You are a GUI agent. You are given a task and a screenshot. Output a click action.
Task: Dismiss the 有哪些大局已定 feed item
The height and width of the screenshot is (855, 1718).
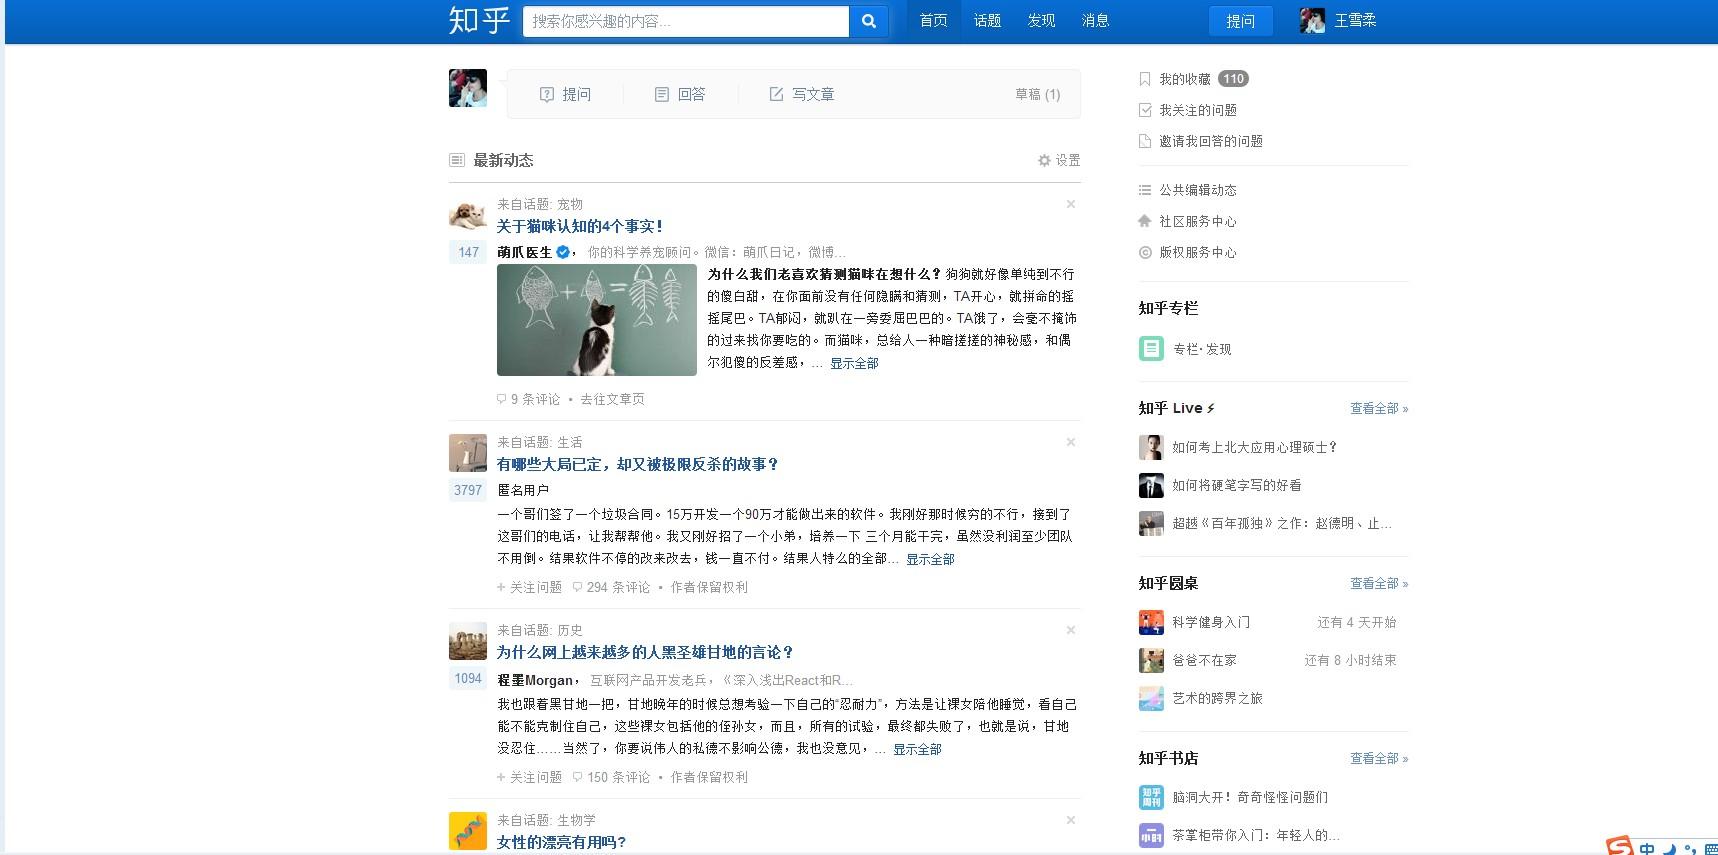point(1071,442)
